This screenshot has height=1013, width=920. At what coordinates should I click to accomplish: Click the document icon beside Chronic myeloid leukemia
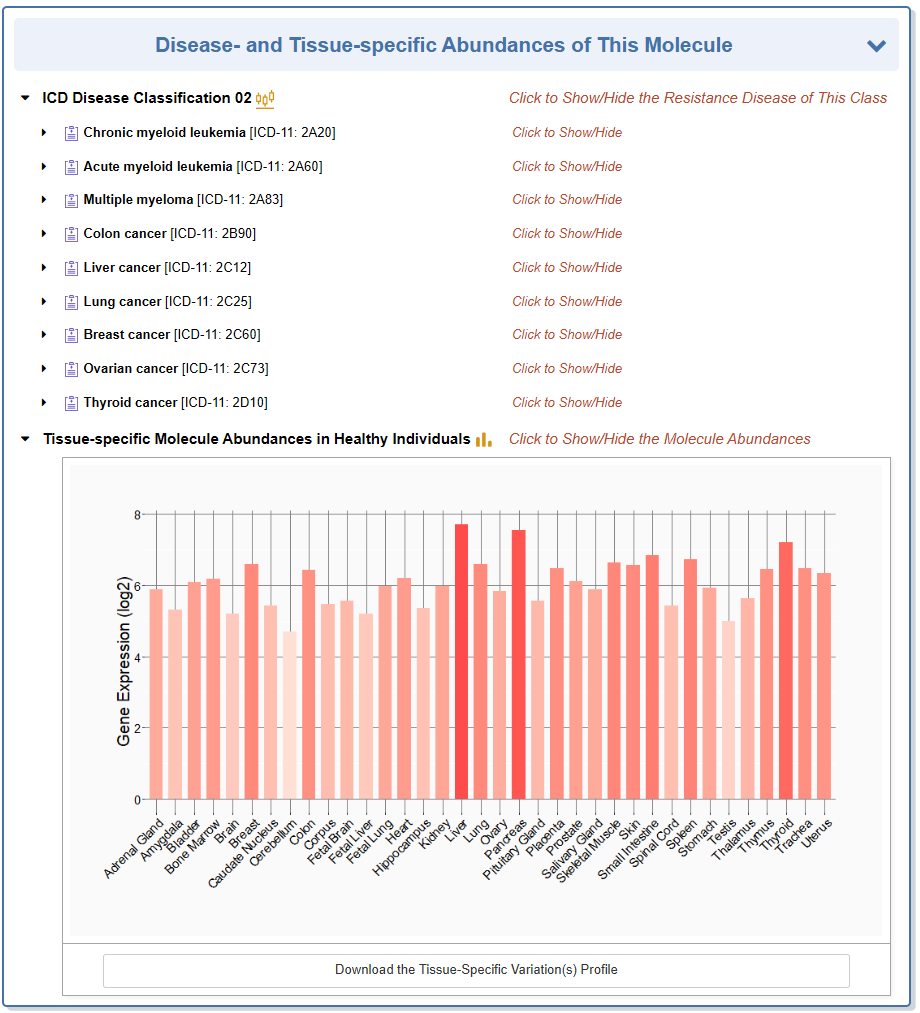[x=71, y=133]
